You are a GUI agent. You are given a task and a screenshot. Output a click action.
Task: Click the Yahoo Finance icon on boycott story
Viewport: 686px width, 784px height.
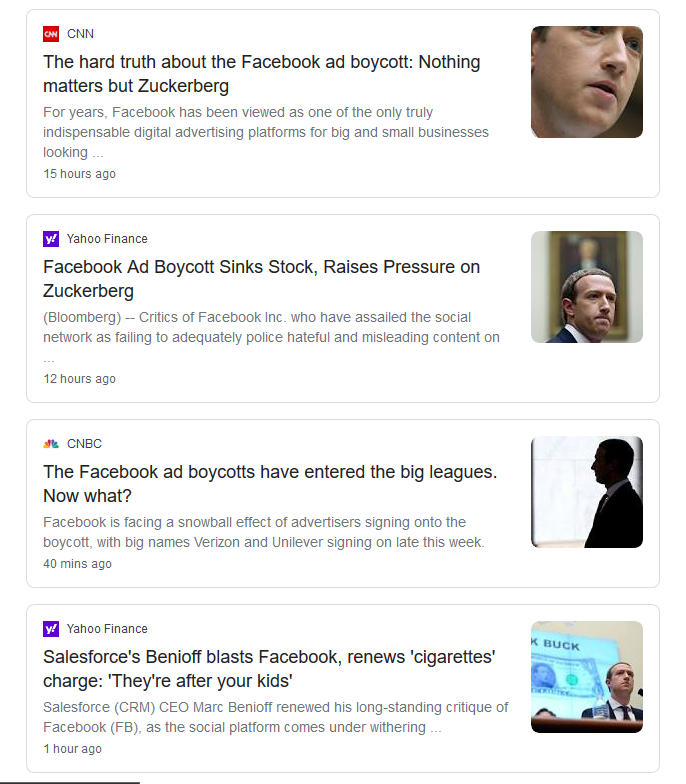point(51,239)
